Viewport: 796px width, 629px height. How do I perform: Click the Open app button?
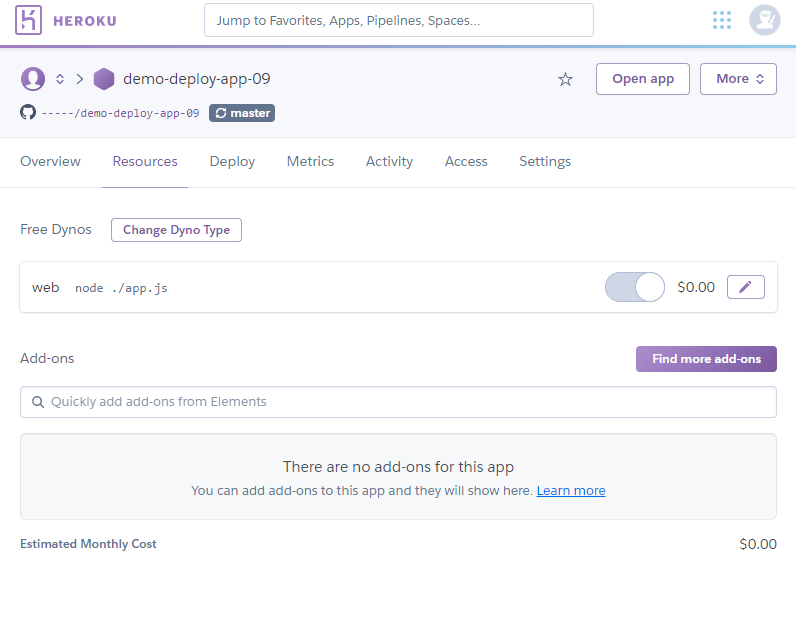click(x=643, y=79)
